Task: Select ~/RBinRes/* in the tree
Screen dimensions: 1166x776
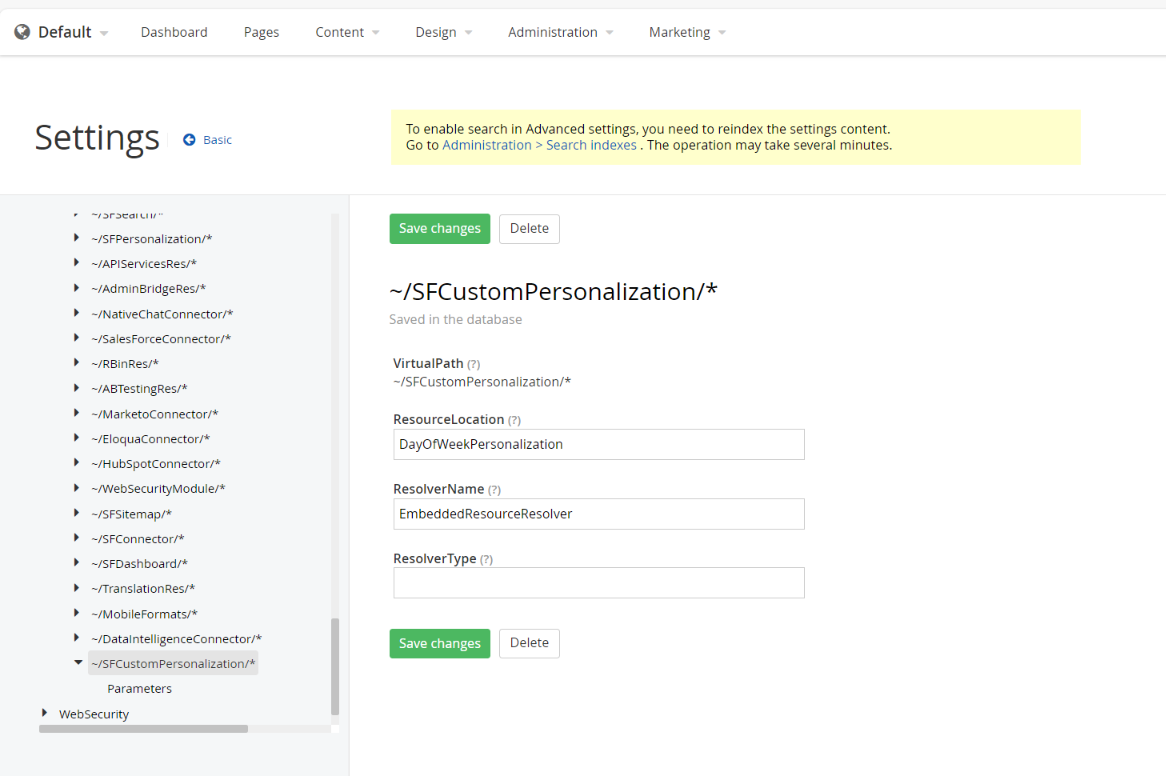Action: (x=125, y=364)
